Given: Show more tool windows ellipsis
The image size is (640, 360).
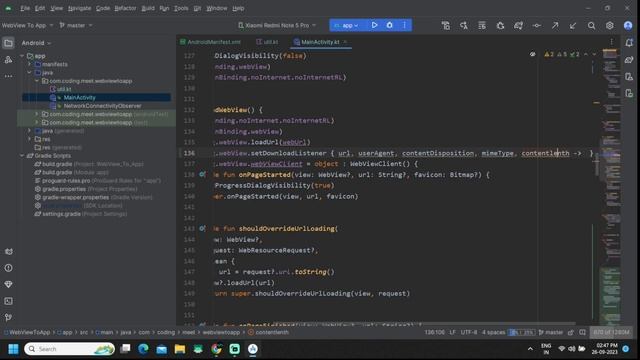Looking at the screenshot, I should click(x=8, y=76).
